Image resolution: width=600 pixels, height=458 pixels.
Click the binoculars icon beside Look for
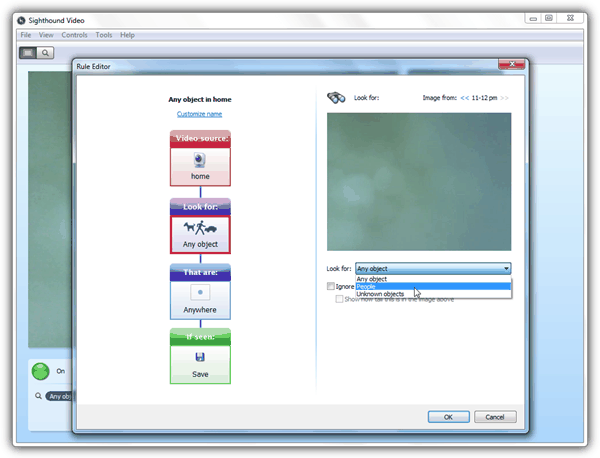point(336,98)
